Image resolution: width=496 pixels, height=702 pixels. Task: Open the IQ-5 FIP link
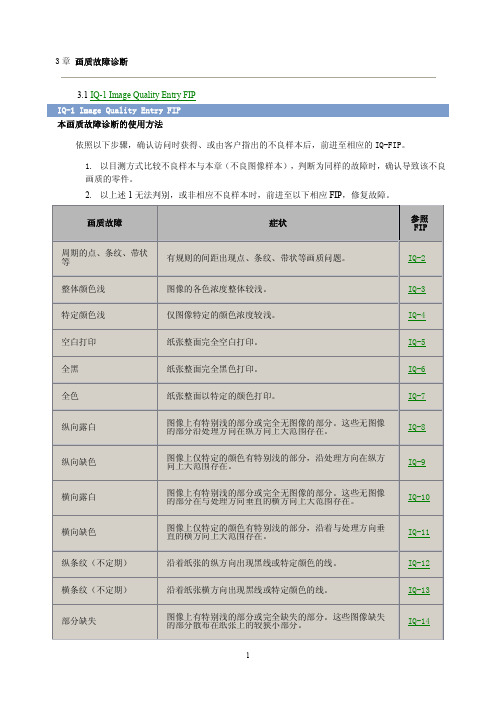click(416, 342)
